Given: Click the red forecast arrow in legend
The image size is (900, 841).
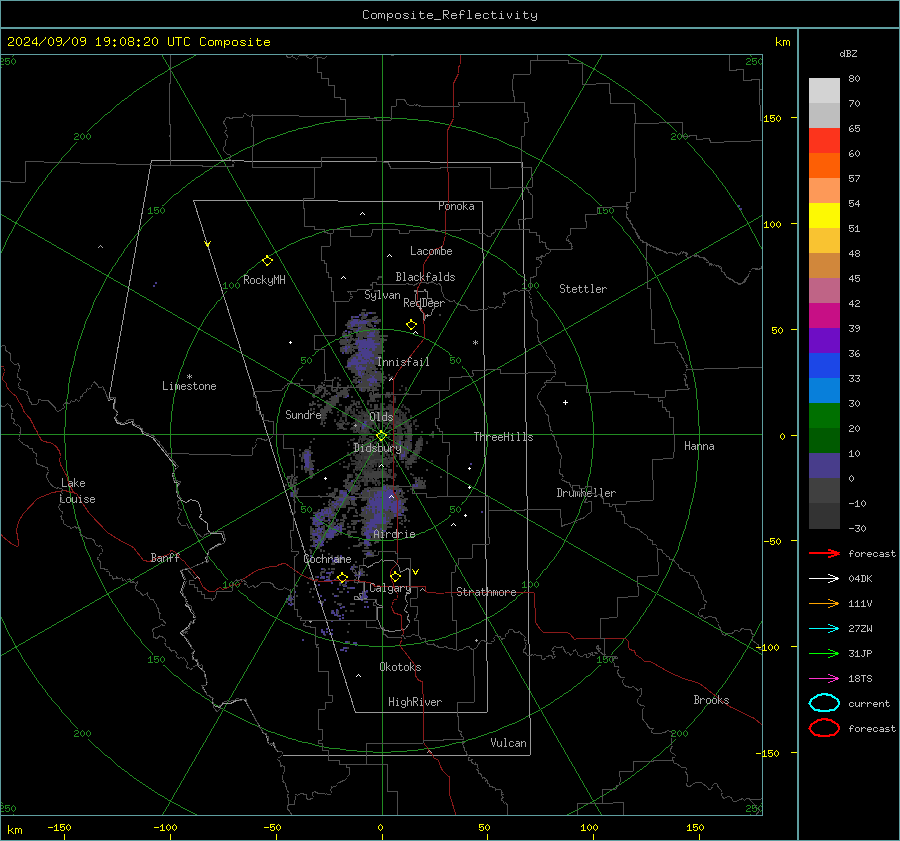Looking at the screenshot, I should pyautogui.click(x=824, y=553).
